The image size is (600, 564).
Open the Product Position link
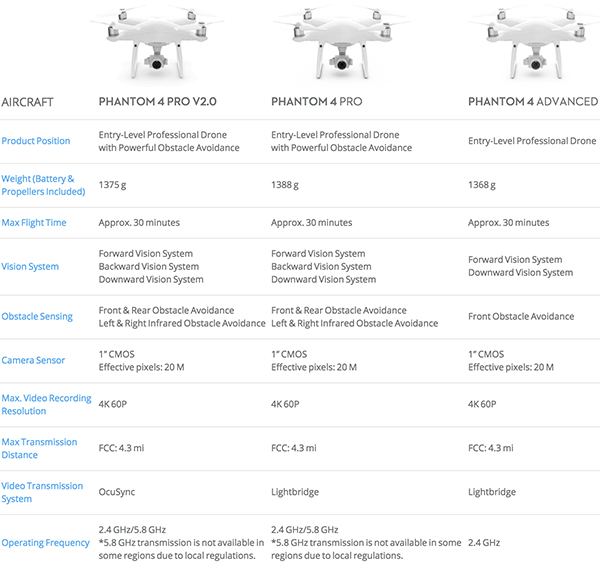point(36,141)
